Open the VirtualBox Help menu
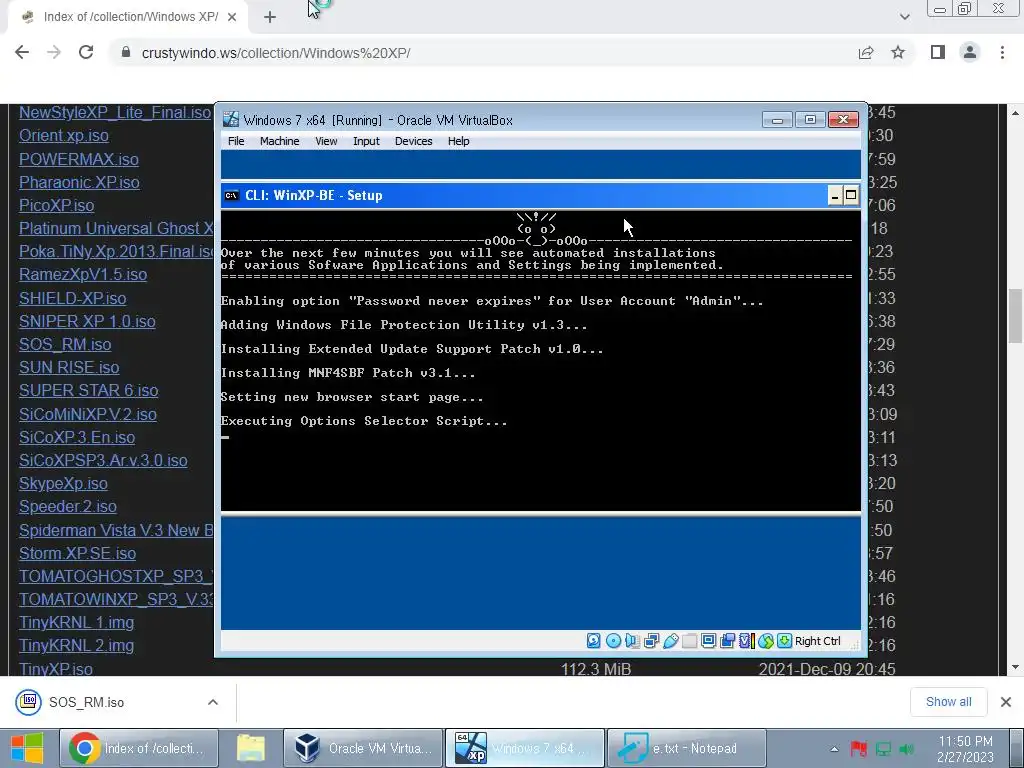The height and width of the screenshot is (768, 1024). click(458, 141)
